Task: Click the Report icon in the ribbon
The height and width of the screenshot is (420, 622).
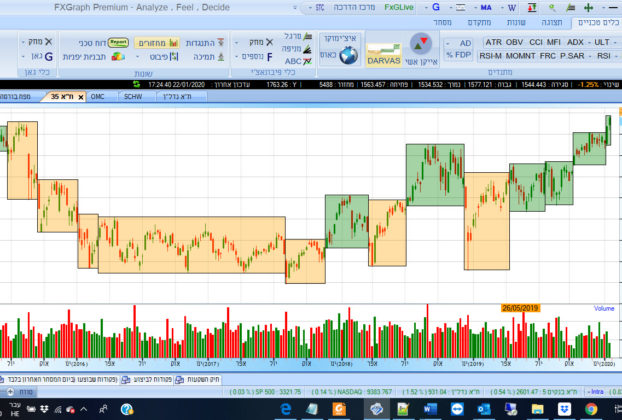Action: click(x=117, y=43)
